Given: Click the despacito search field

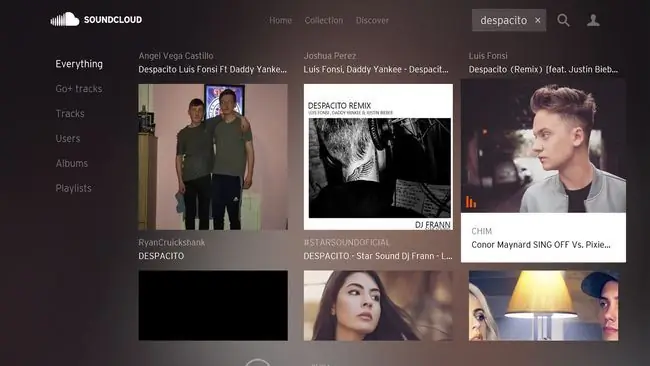Looking at the screenshot, I should [509, 20].
